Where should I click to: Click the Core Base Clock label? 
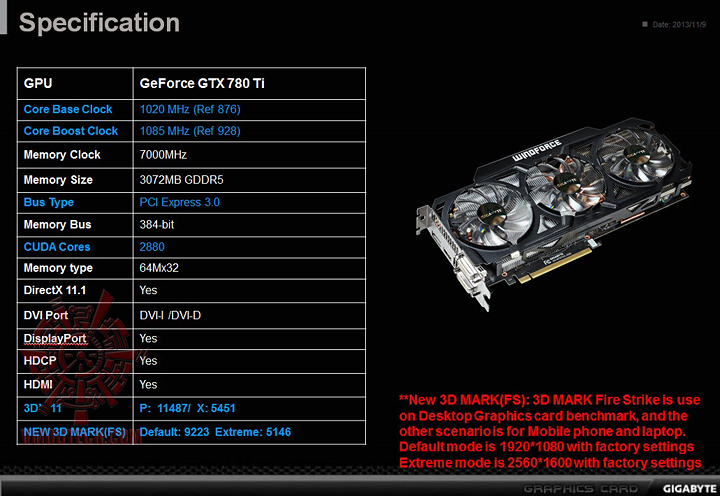[68, 109]
